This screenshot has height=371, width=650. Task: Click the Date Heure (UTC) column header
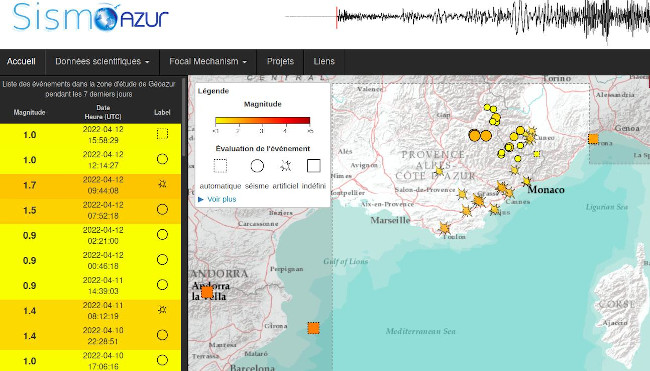coord(103,112)
